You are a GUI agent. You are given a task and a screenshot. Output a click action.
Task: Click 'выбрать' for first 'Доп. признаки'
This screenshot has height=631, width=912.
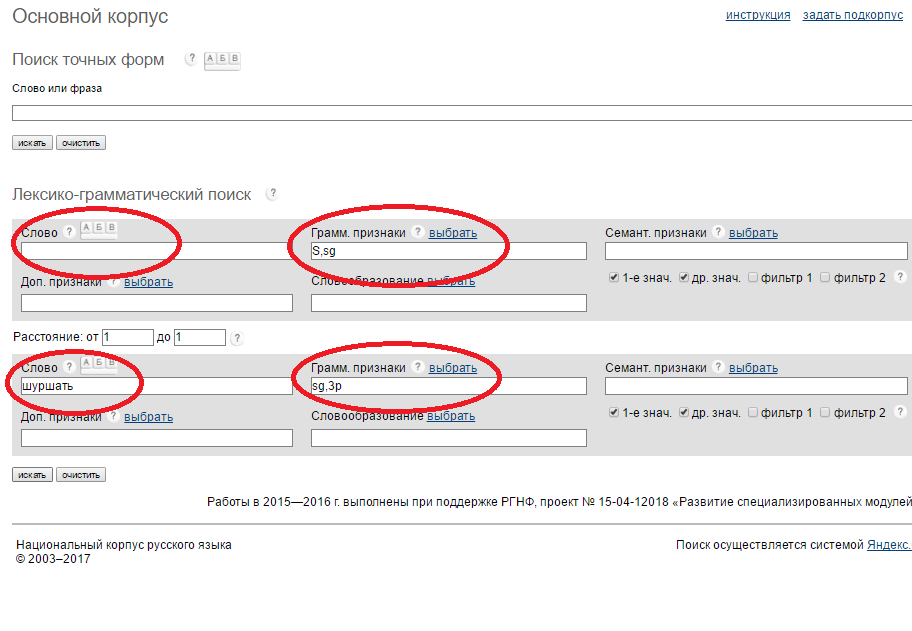148,282
